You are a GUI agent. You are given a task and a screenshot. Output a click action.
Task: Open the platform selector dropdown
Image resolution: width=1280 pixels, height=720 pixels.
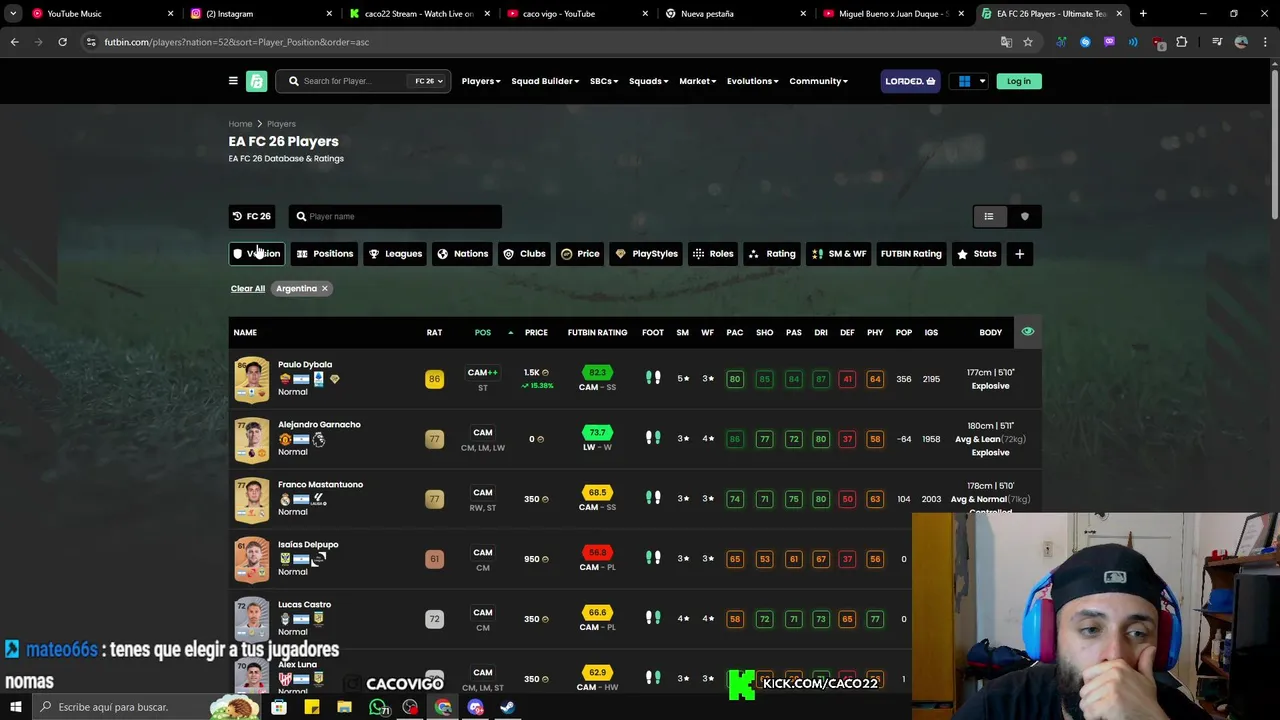[x=969, y=81]
